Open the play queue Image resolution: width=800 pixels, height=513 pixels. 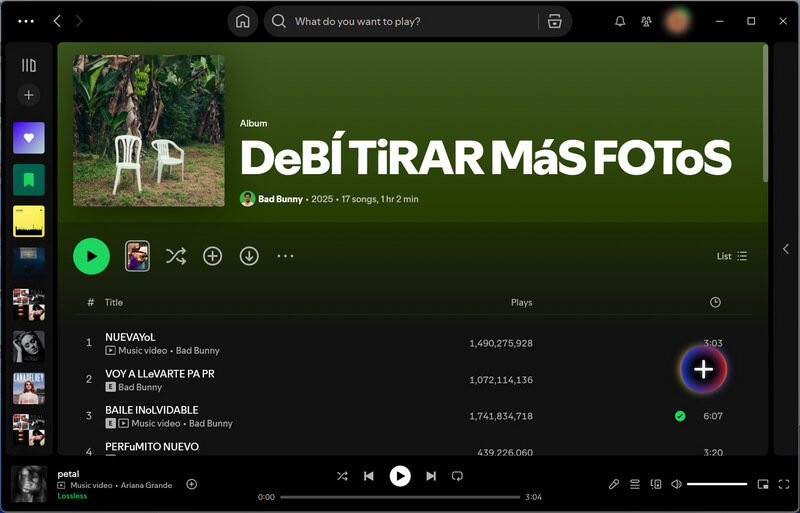635,484
